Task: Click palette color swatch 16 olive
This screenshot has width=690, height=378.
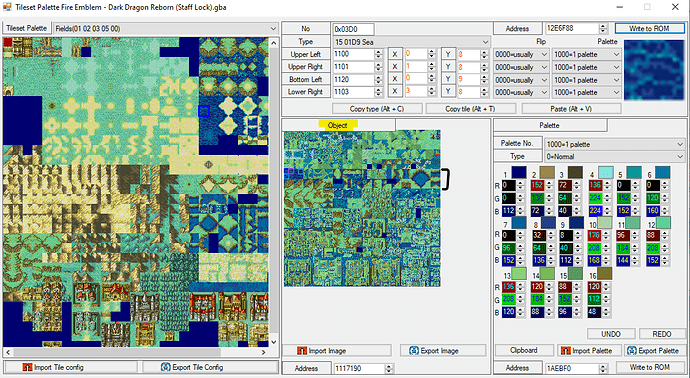Action: pyautogui.click(x=604, y=273)
